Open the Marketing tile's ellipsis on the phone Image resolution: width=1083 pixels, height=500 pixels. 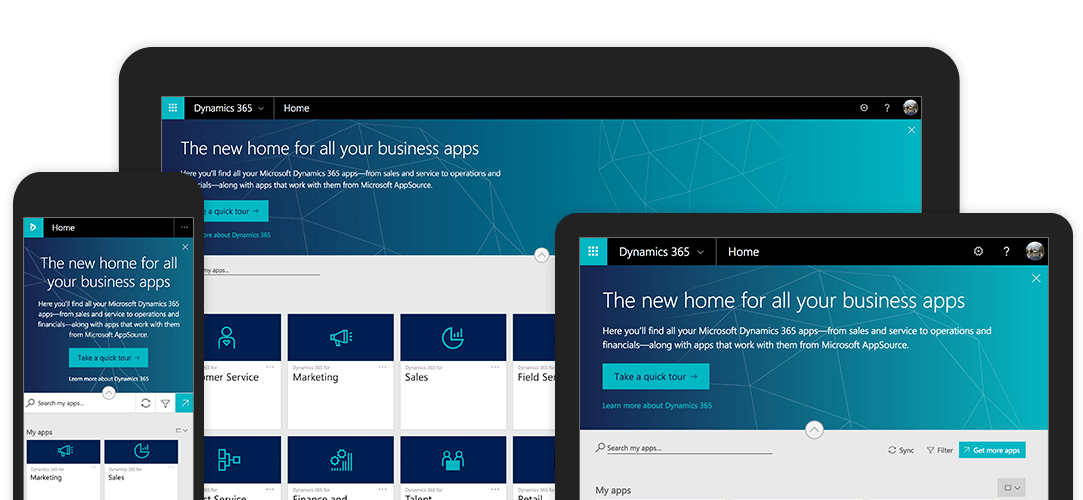click(93, 468)
